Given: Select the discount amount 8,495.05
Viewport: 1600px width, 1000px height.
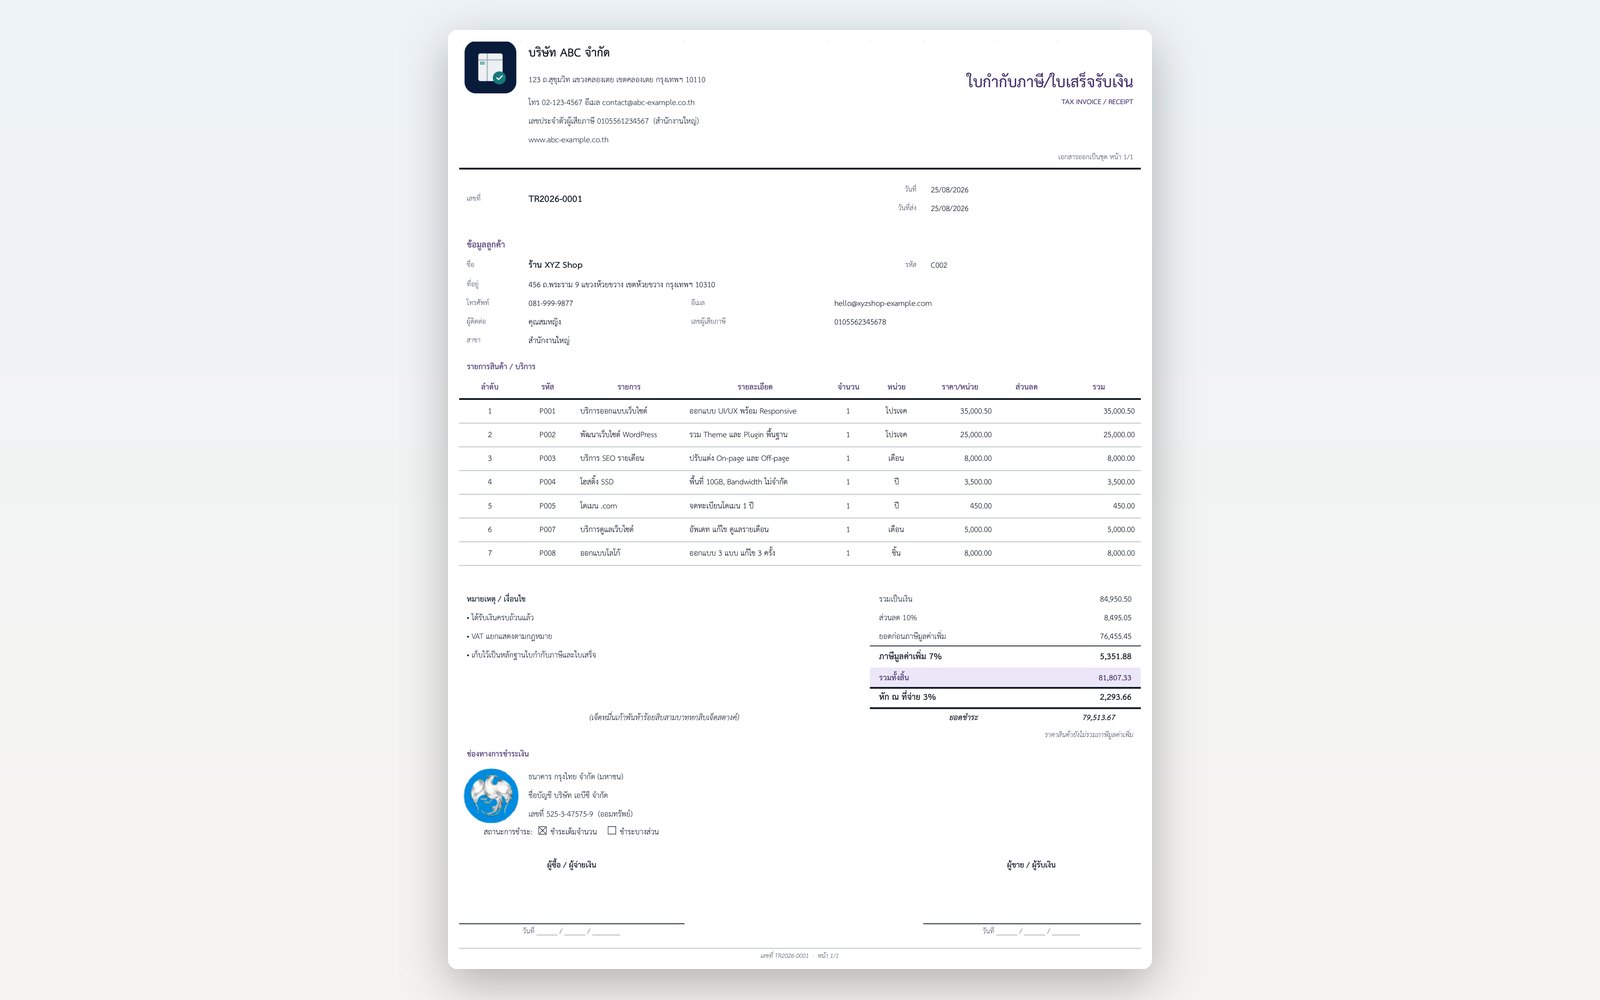Looking at the screenshot, I should (1118, 618).
